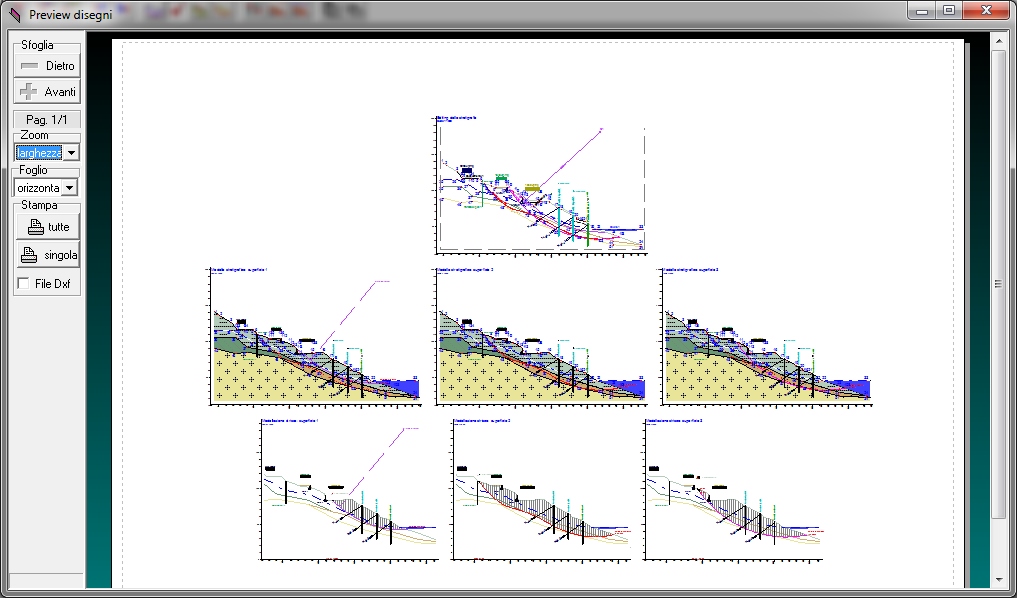The height and width of the screenshot is (598, 1017).
Task: Maximize the Preview disegni window
Action: 949,10
